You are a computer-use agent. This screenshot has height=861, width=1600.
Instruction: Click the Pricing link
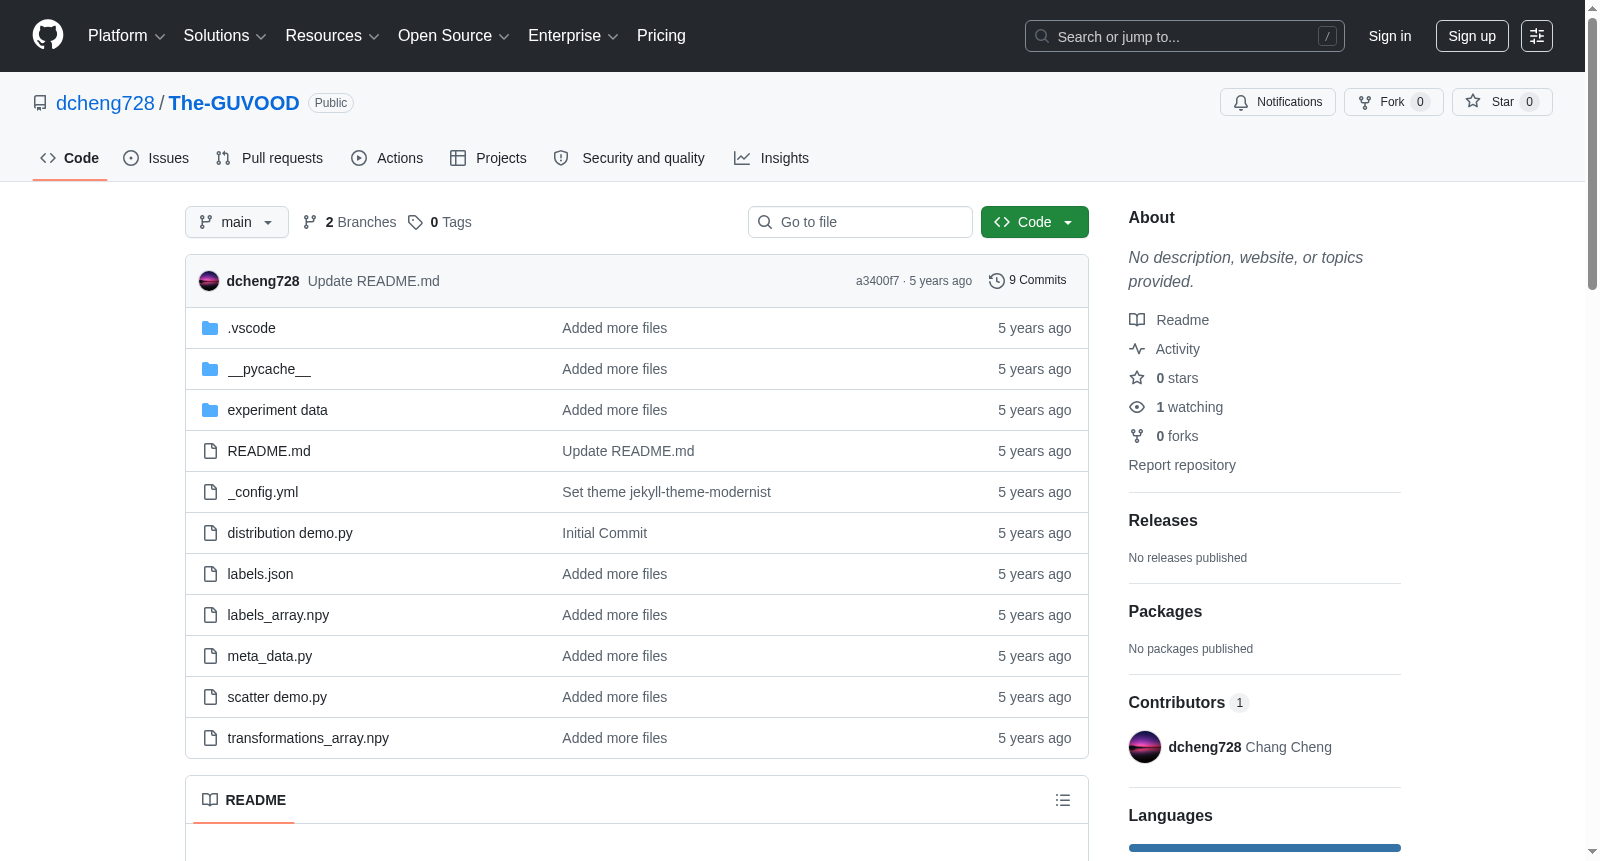[x=661, y=36]
